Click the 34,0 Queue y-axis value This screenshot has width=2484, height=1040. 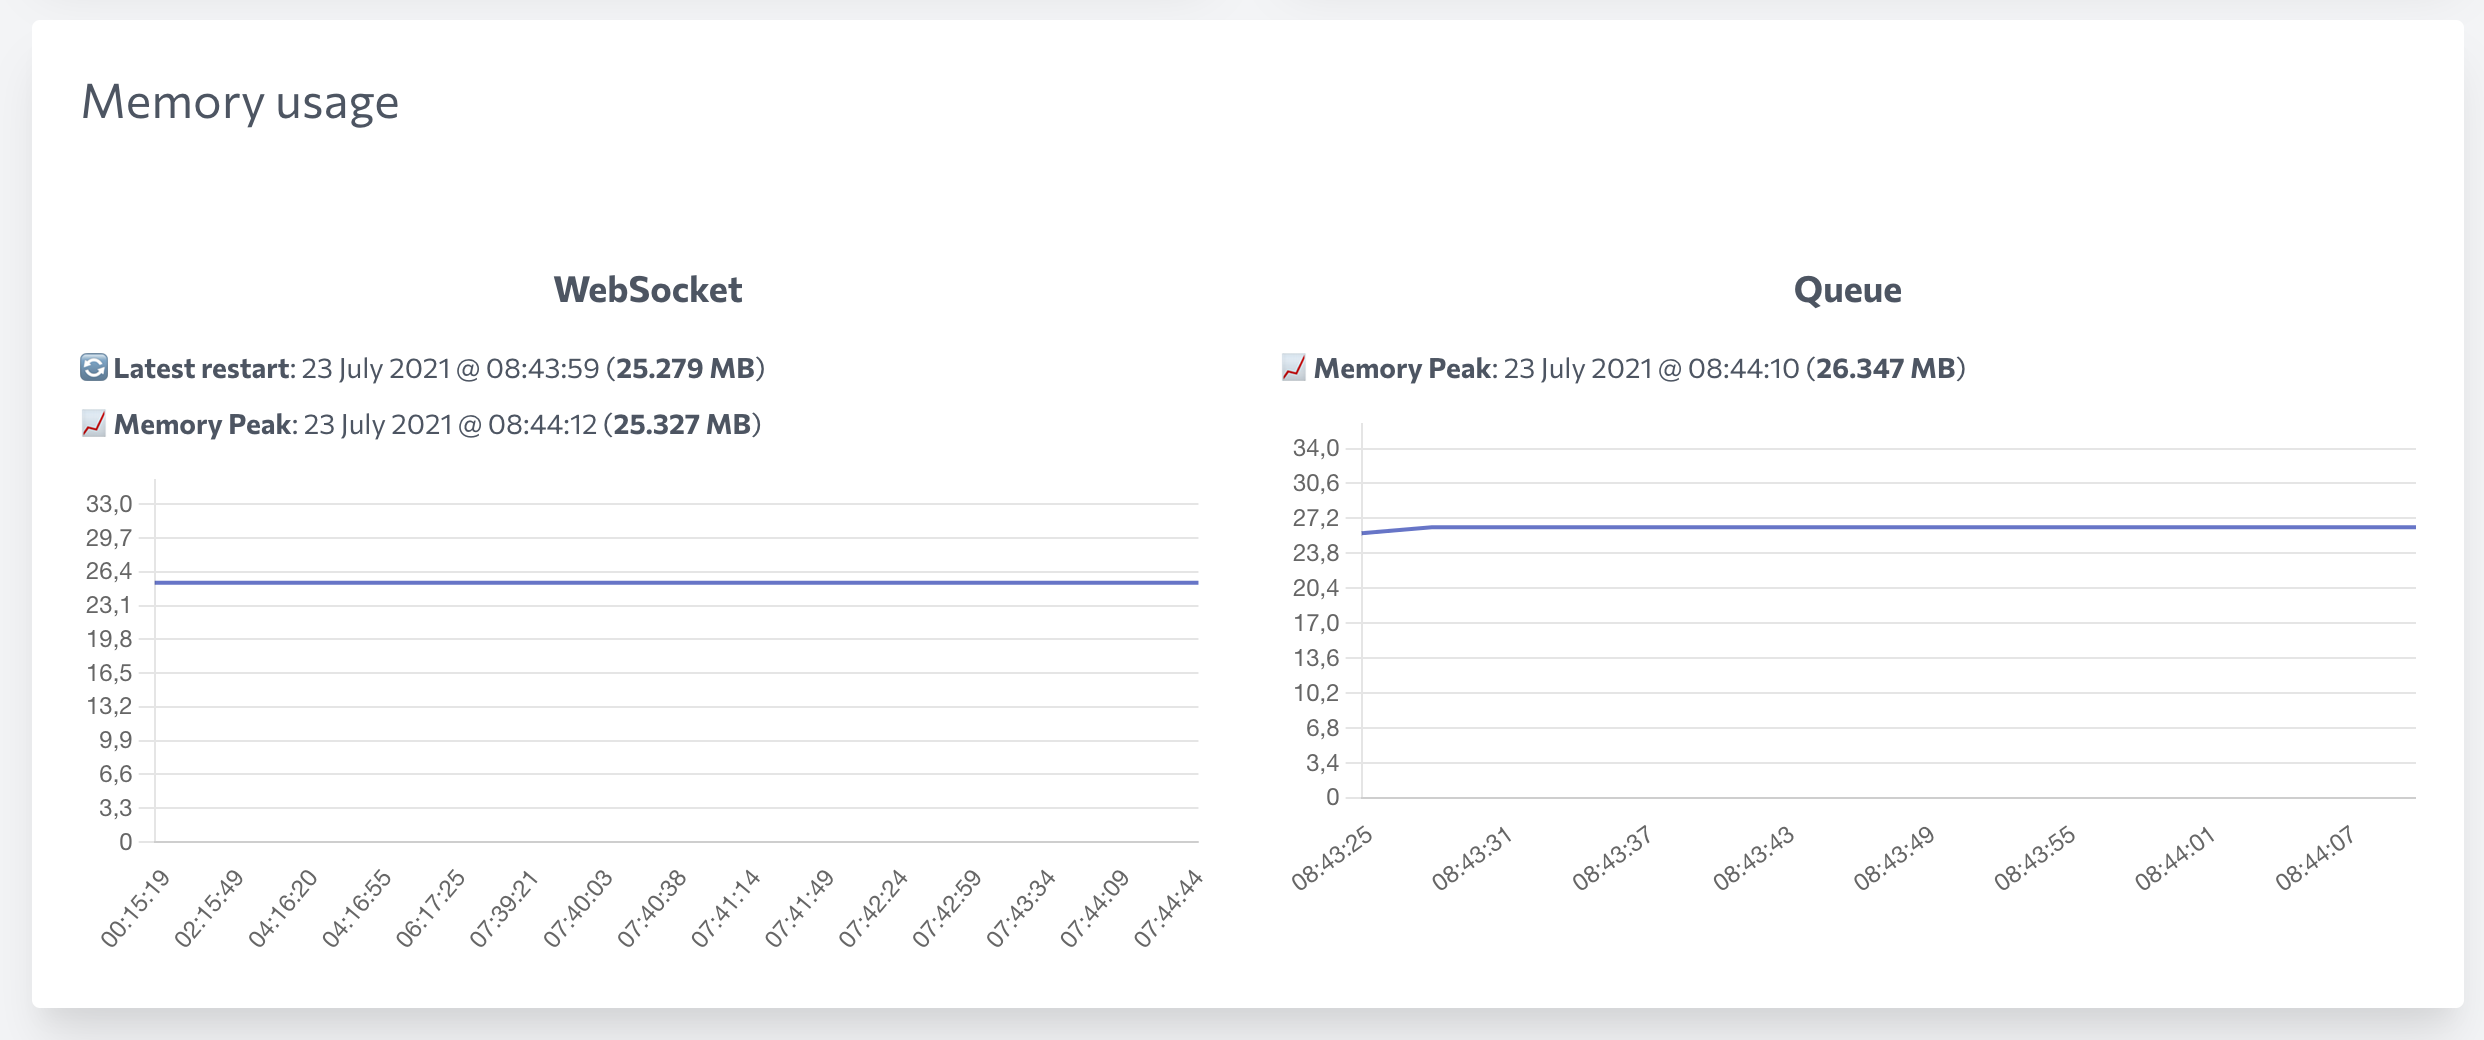(1316, 448)
